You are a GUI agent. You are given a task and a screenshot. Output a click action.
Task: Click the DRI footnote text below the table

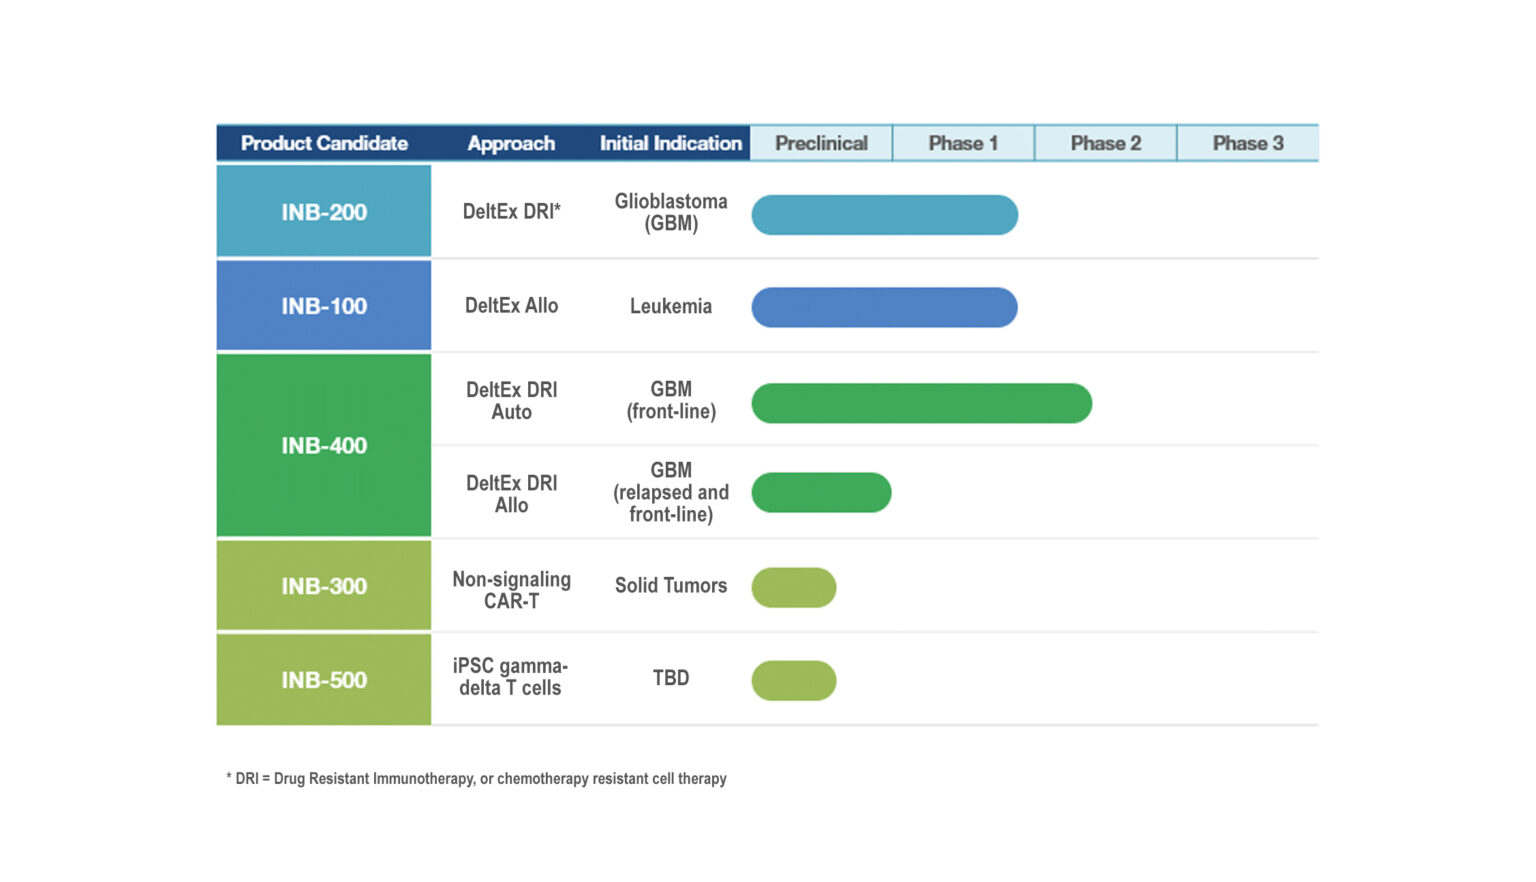pos(477,778)
